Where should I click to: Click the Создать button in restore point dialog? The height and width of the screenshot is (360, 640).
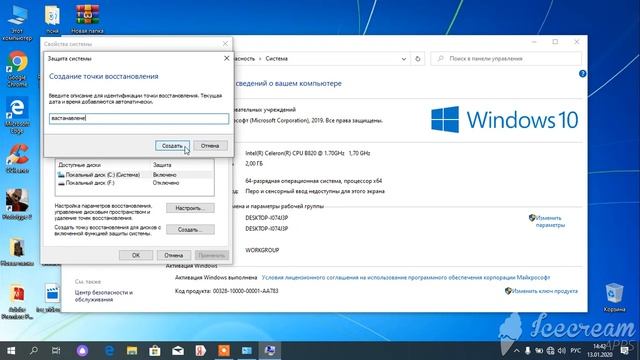172,146
